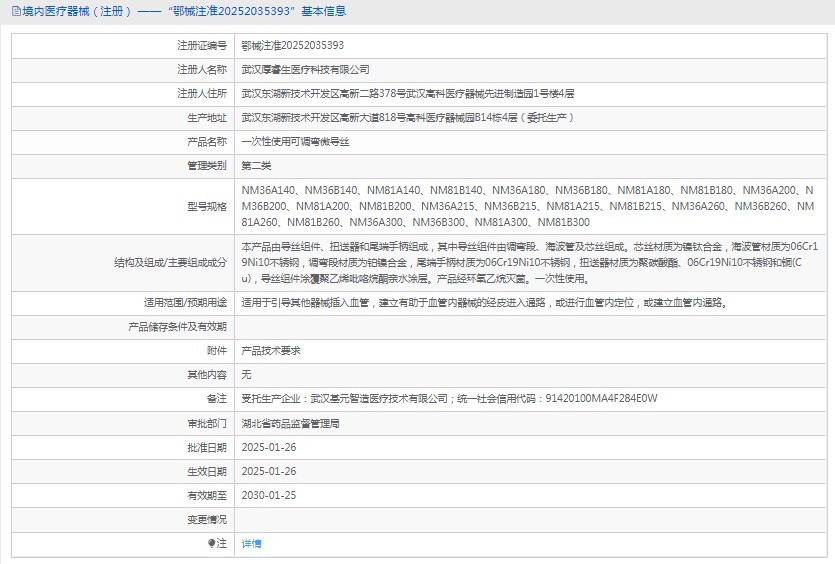Select the 其他内容 label
Viewport: 835px width, 564px height.
coord(207,374)
